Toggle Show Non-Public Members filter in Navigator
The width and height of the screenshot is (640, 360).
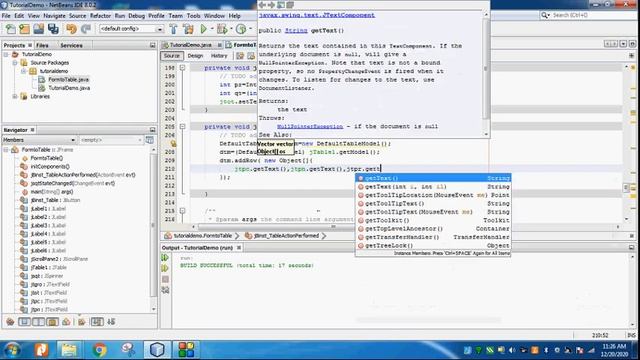coord(52,322)
